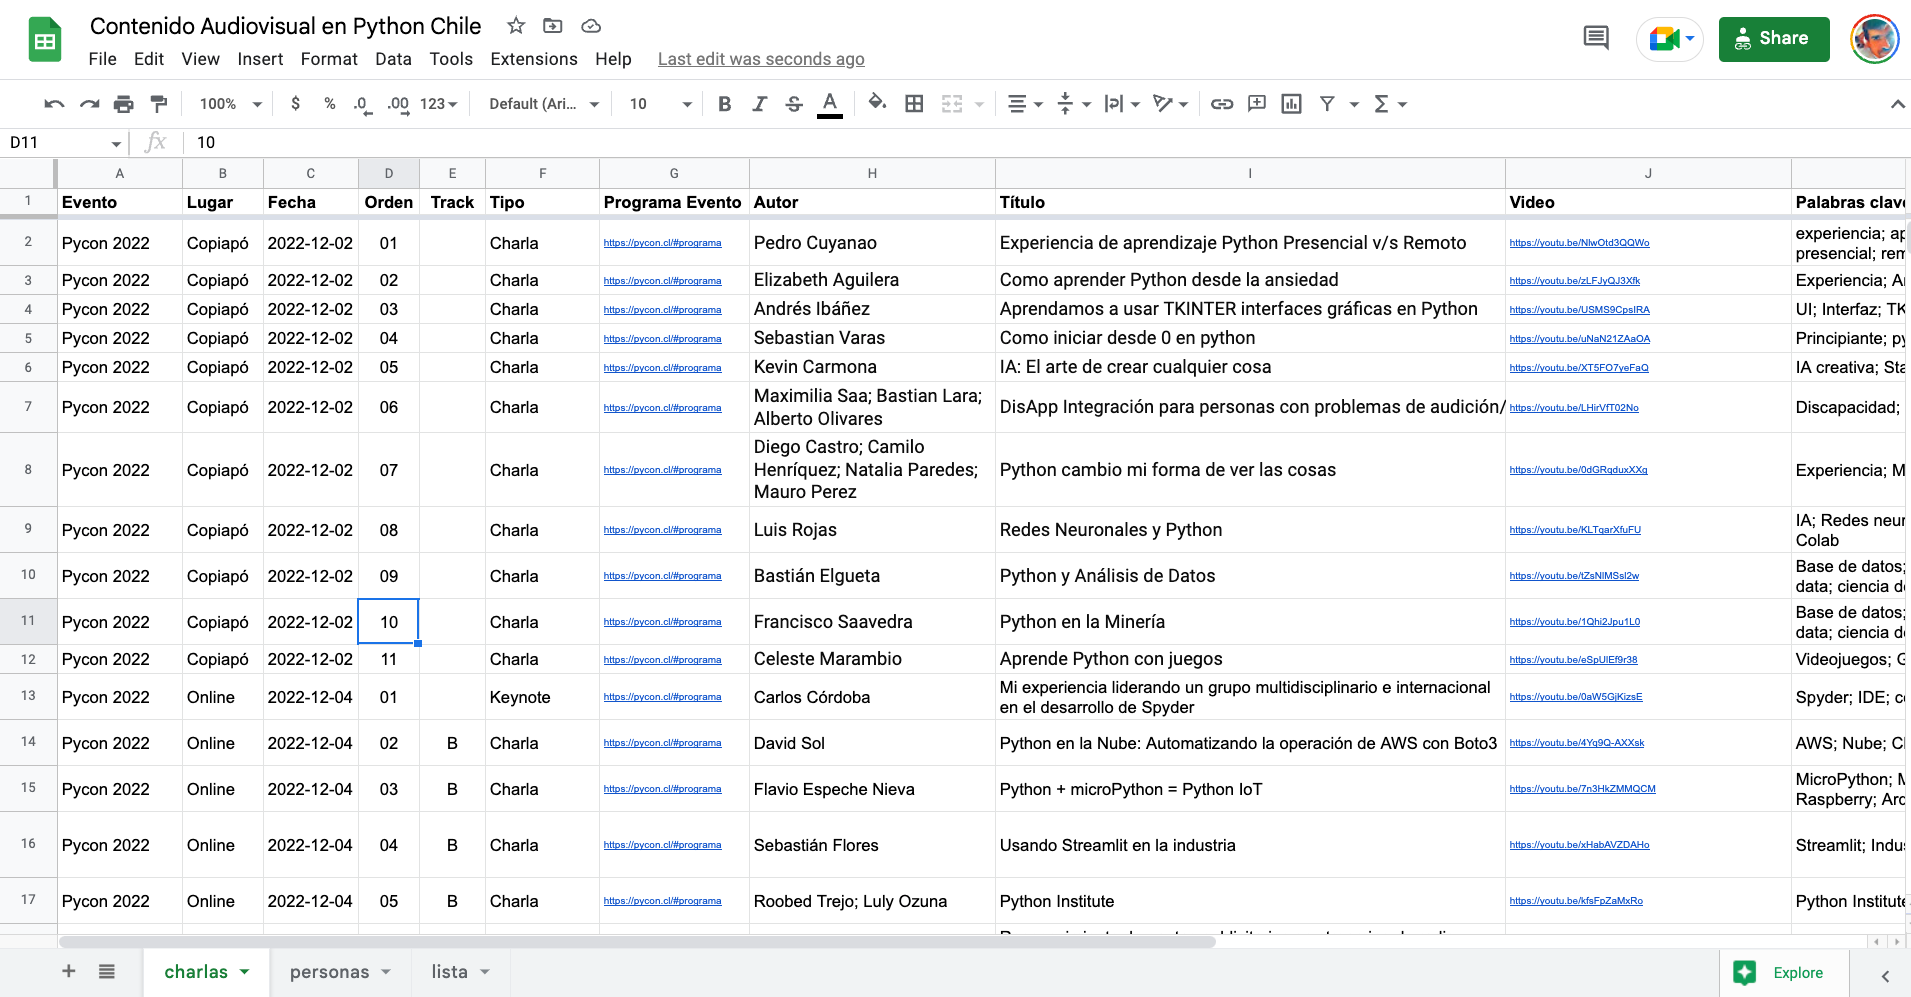Open the zoom 100% dropdown

pos(230,104)
